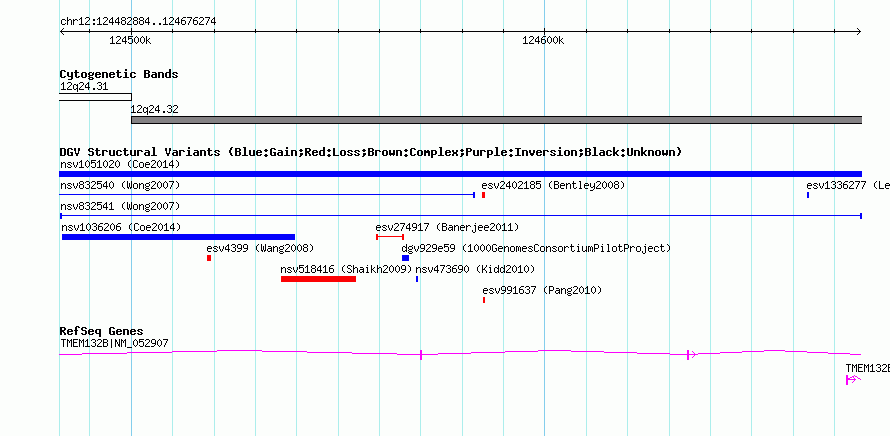This screenshot has height=436, width=890.
Task: Click the 124500k ruler tick label
Action: coord(131,40)
